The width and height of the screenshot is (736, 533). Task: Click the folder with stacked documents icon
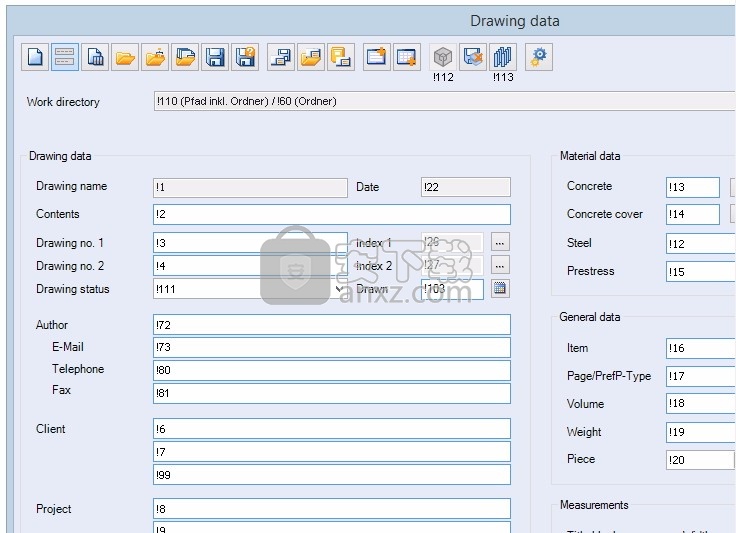click(x=185, y=57)
